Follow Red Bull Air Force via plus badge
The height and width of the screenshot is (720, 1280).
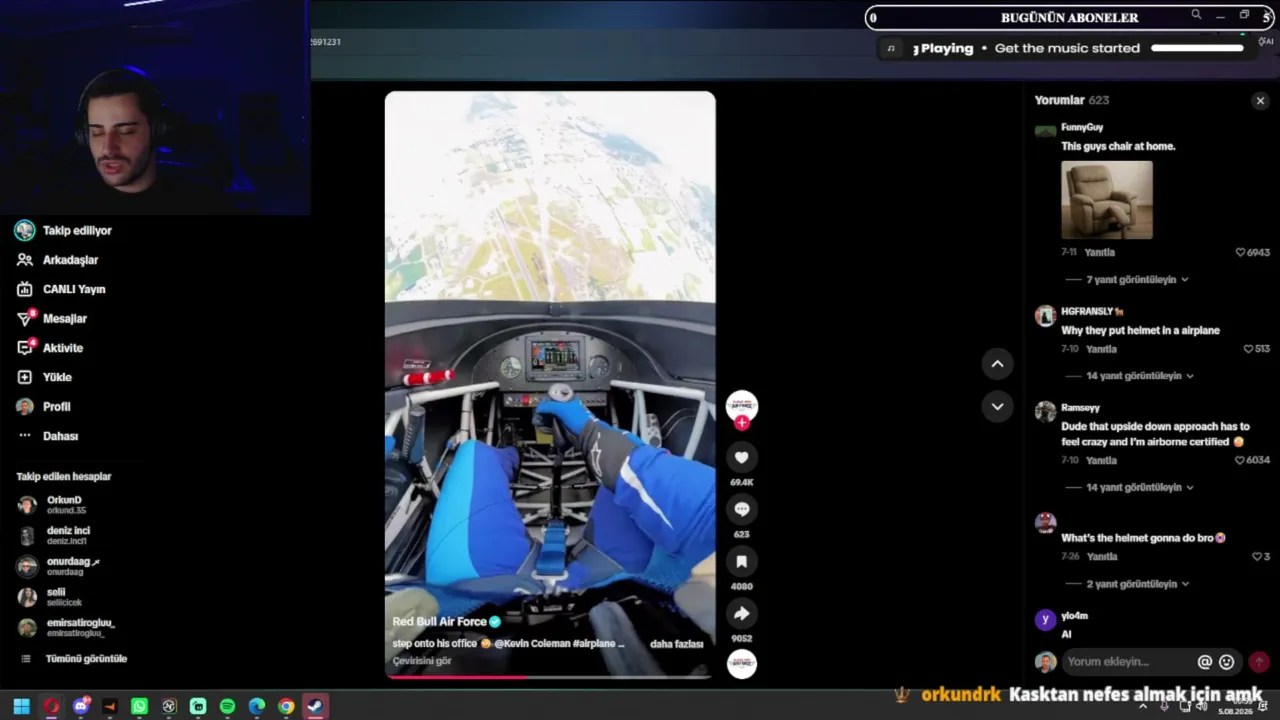point(741,423)
